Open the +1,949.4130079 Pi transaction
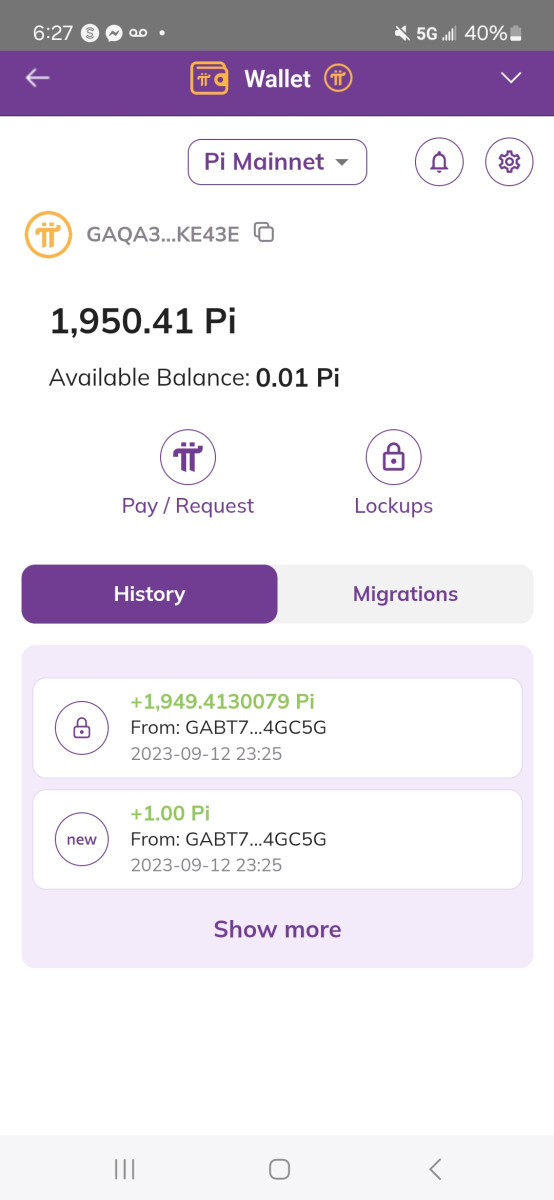 tap(277, 728)
